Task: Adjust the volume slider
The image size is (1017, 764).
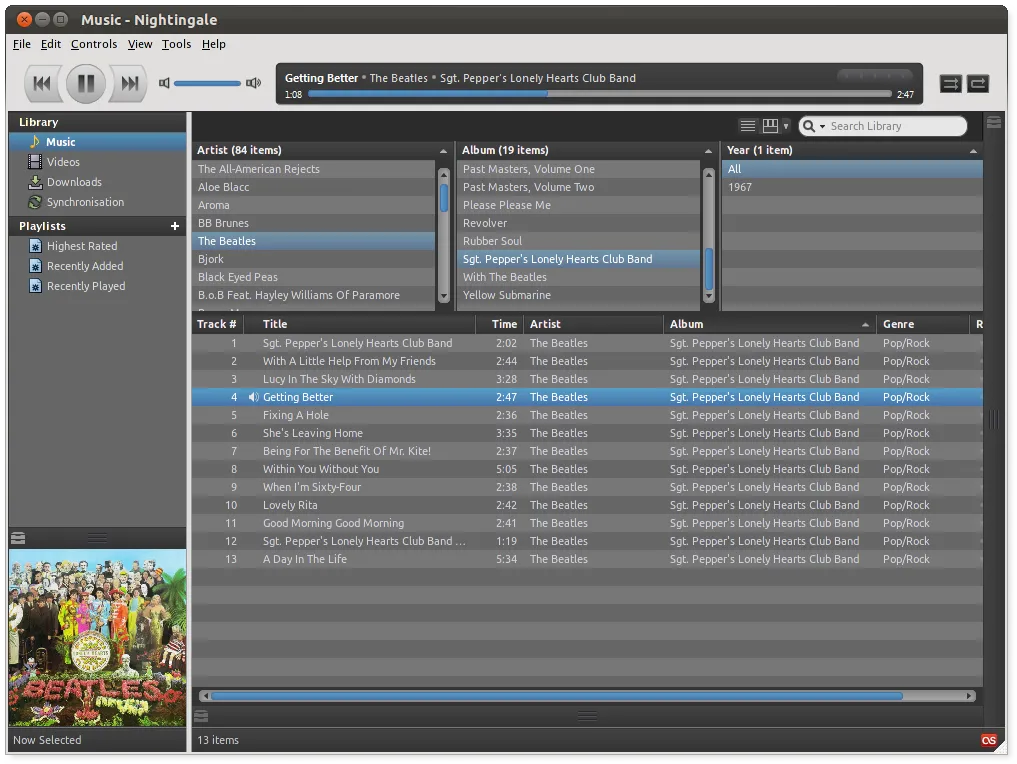Action: coord(207,83)
